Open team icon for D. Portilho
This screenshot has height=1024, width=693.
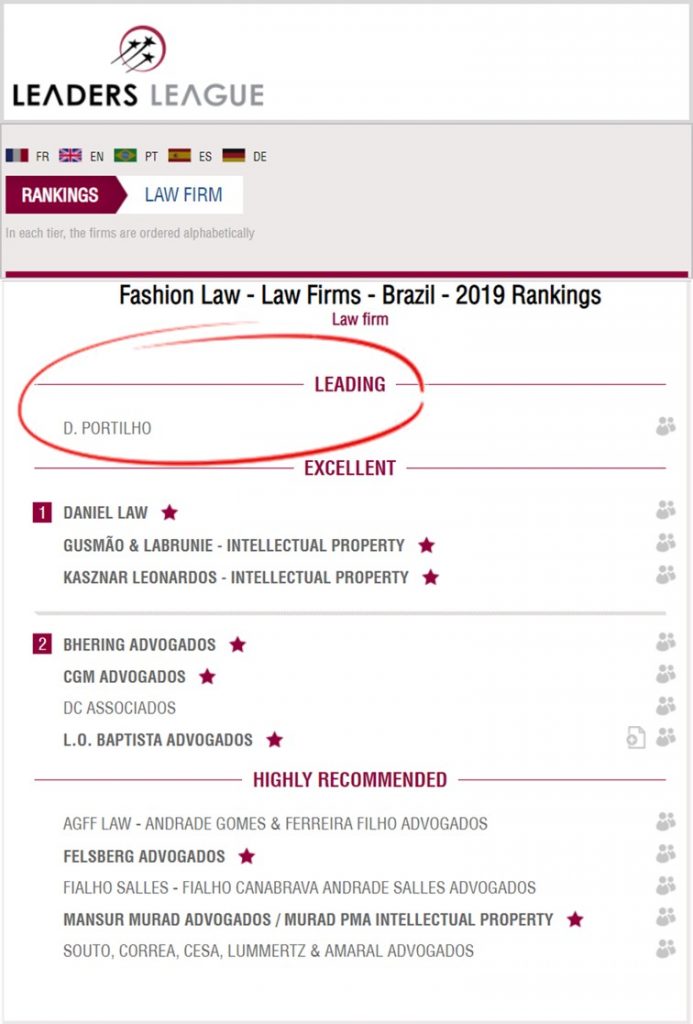[x=666, y=426]
